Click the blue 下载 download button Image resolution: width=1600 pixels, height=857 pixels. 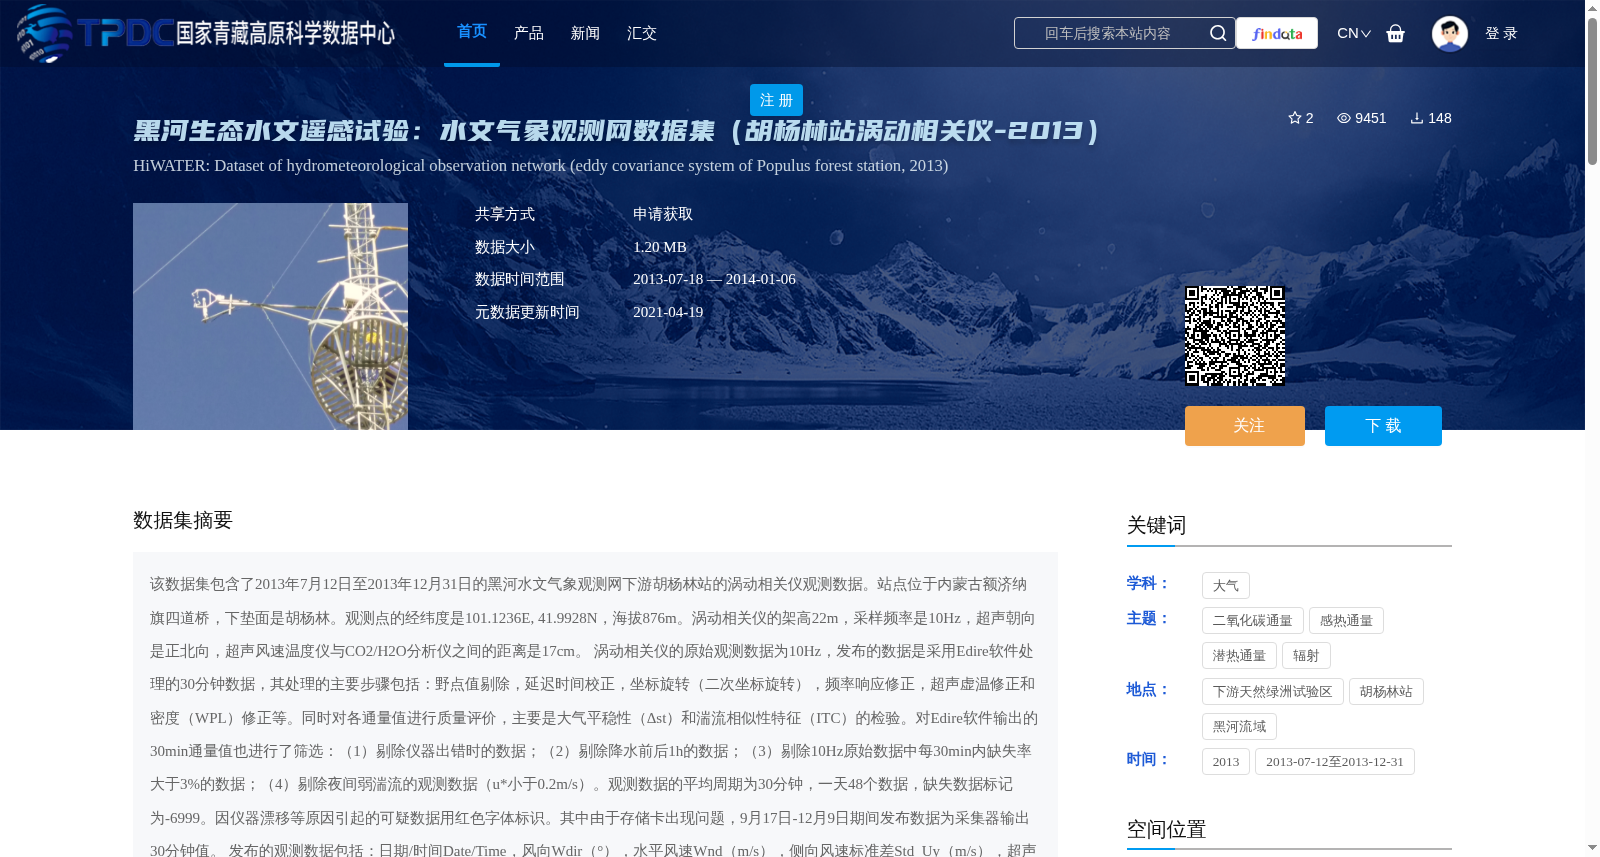click(1383, 426)
